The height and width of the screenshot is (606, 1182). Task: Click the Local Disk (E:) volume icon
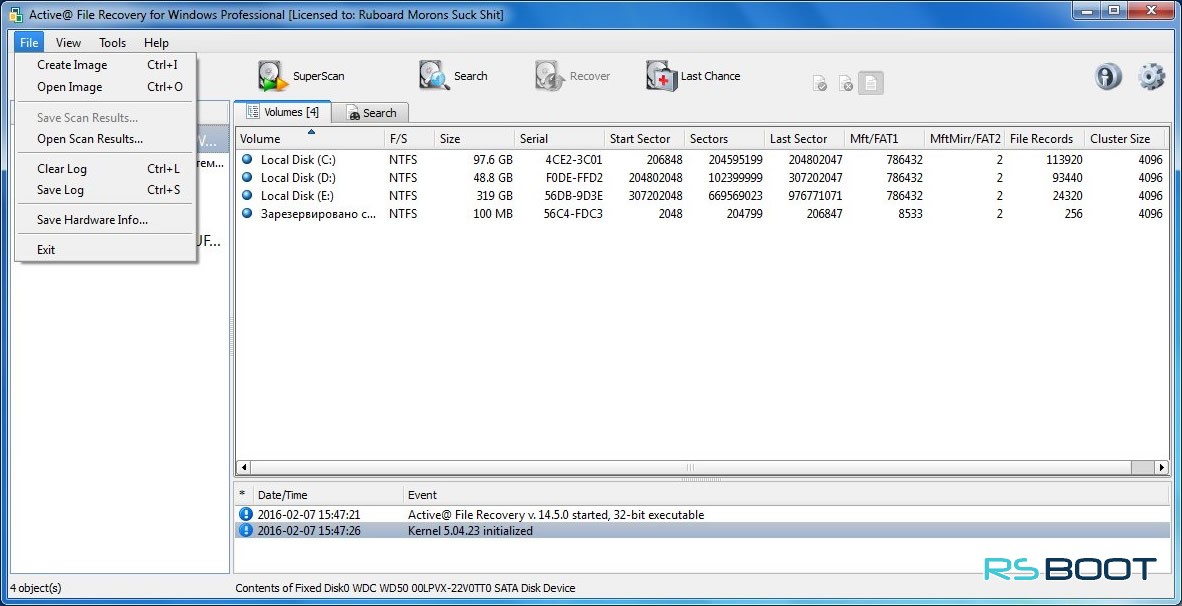(247, 196)
